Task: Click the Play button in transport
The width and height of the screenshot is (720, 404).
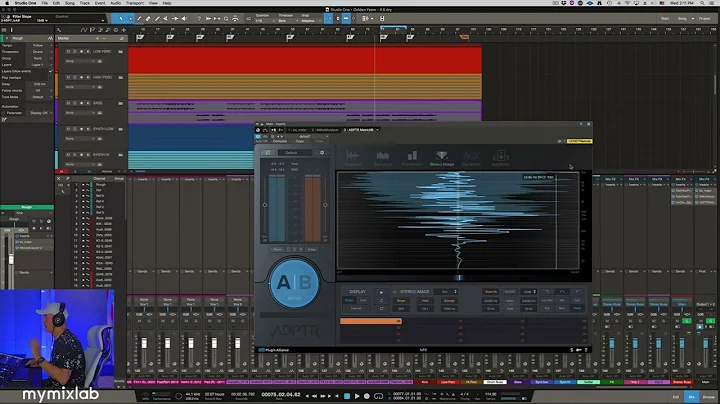Action: coord(357,396)
